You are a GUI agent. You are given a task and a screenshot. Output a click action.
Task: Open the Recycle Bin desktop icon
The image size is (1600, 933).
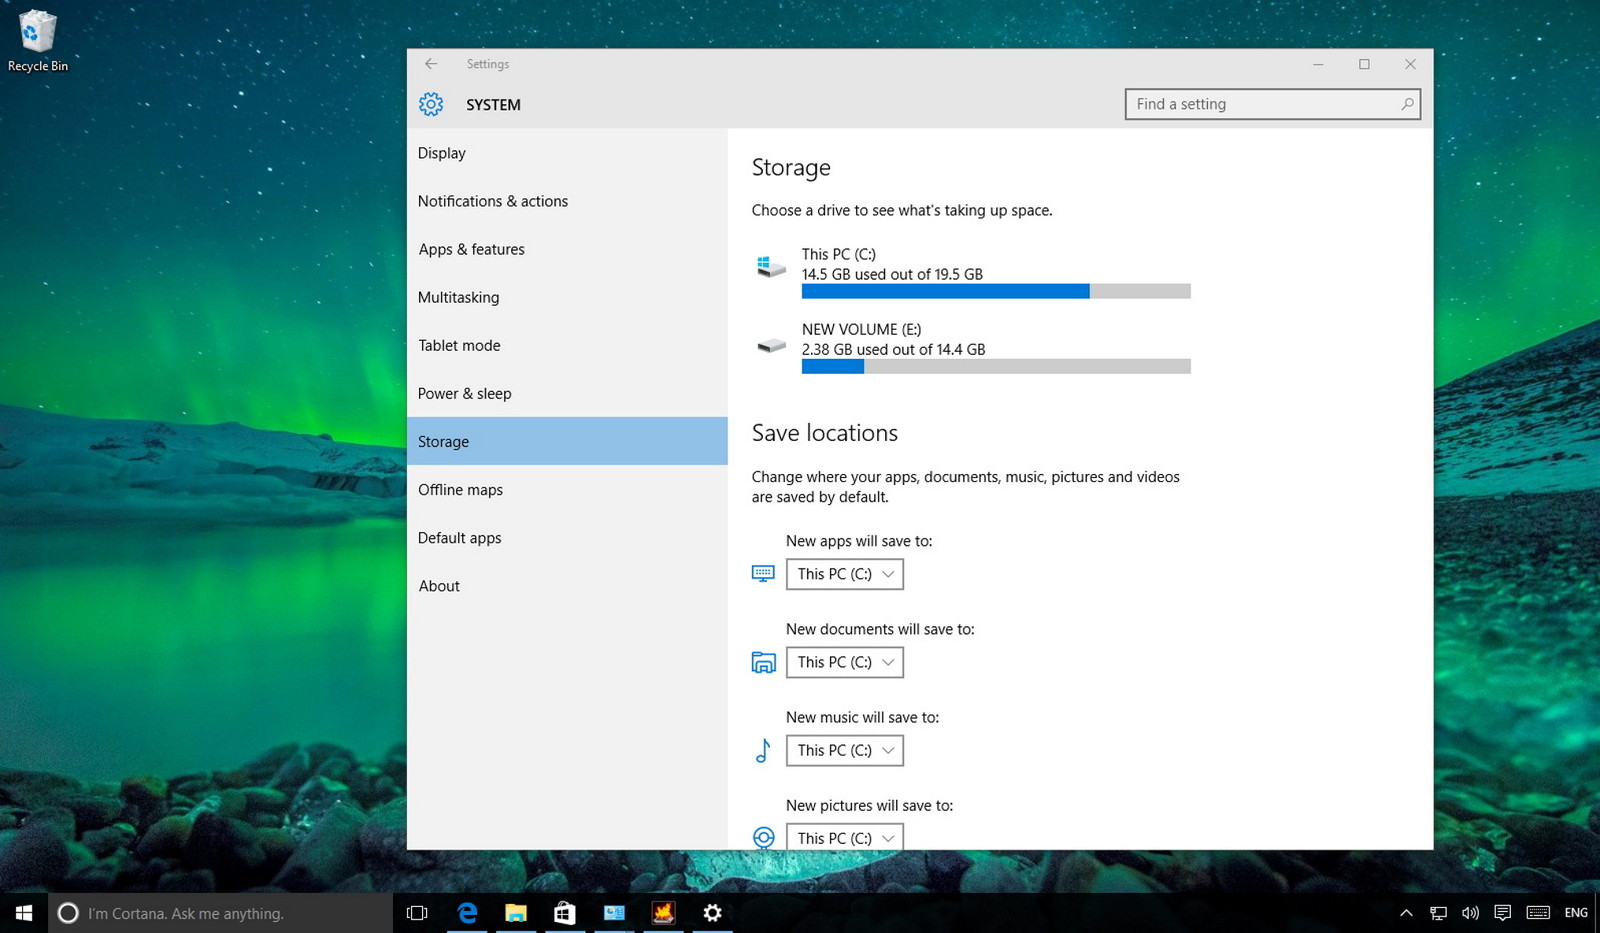click(38, 41)
